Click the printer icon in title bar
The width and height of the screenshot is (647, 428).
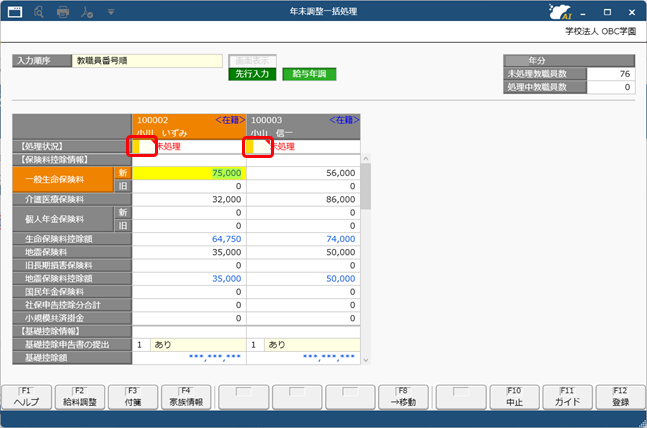coord(63,12)
